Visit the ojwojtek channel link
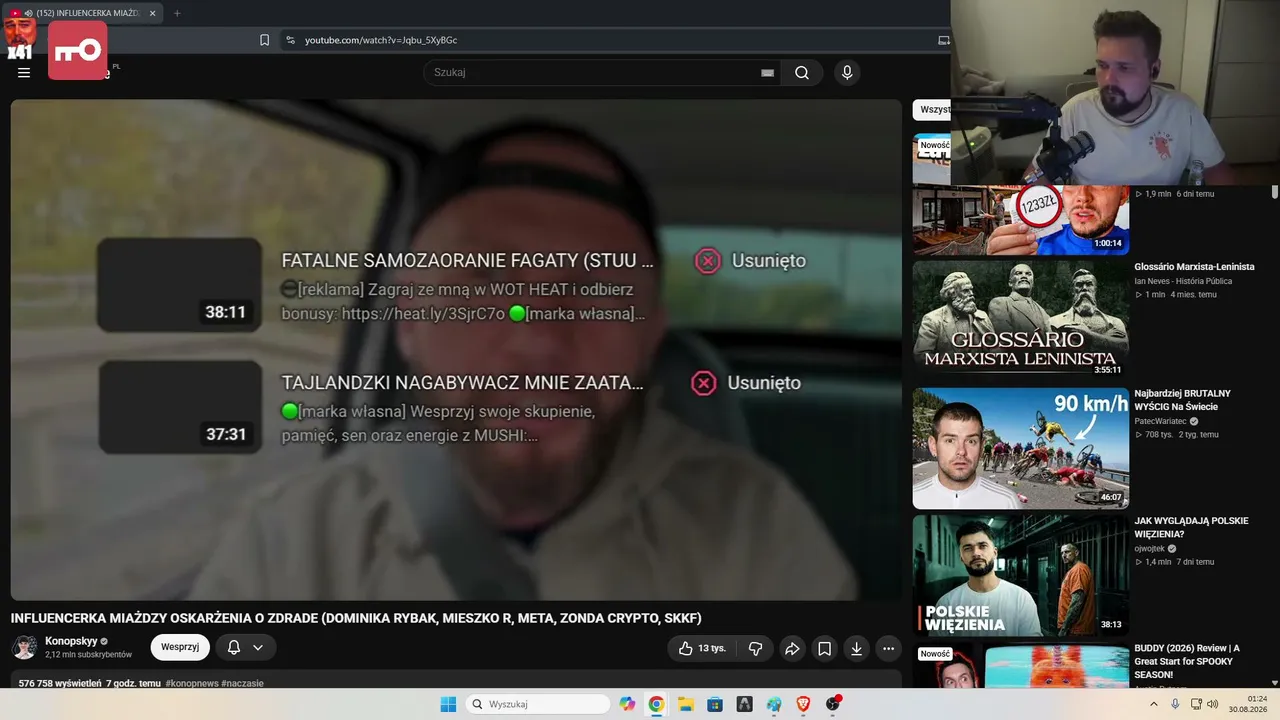Image resolution: width=1280 pixels, height=720 pixels. coord(1150,548)
